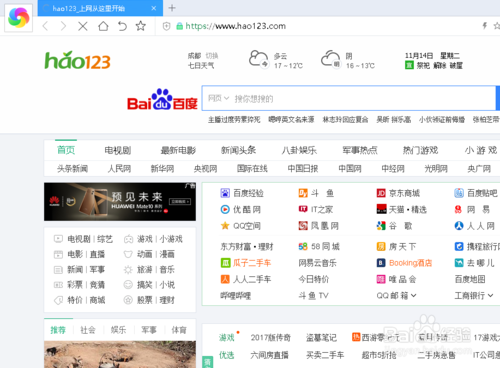
Task: Open 2017版传奇 game link
Action: click(270, 338)
